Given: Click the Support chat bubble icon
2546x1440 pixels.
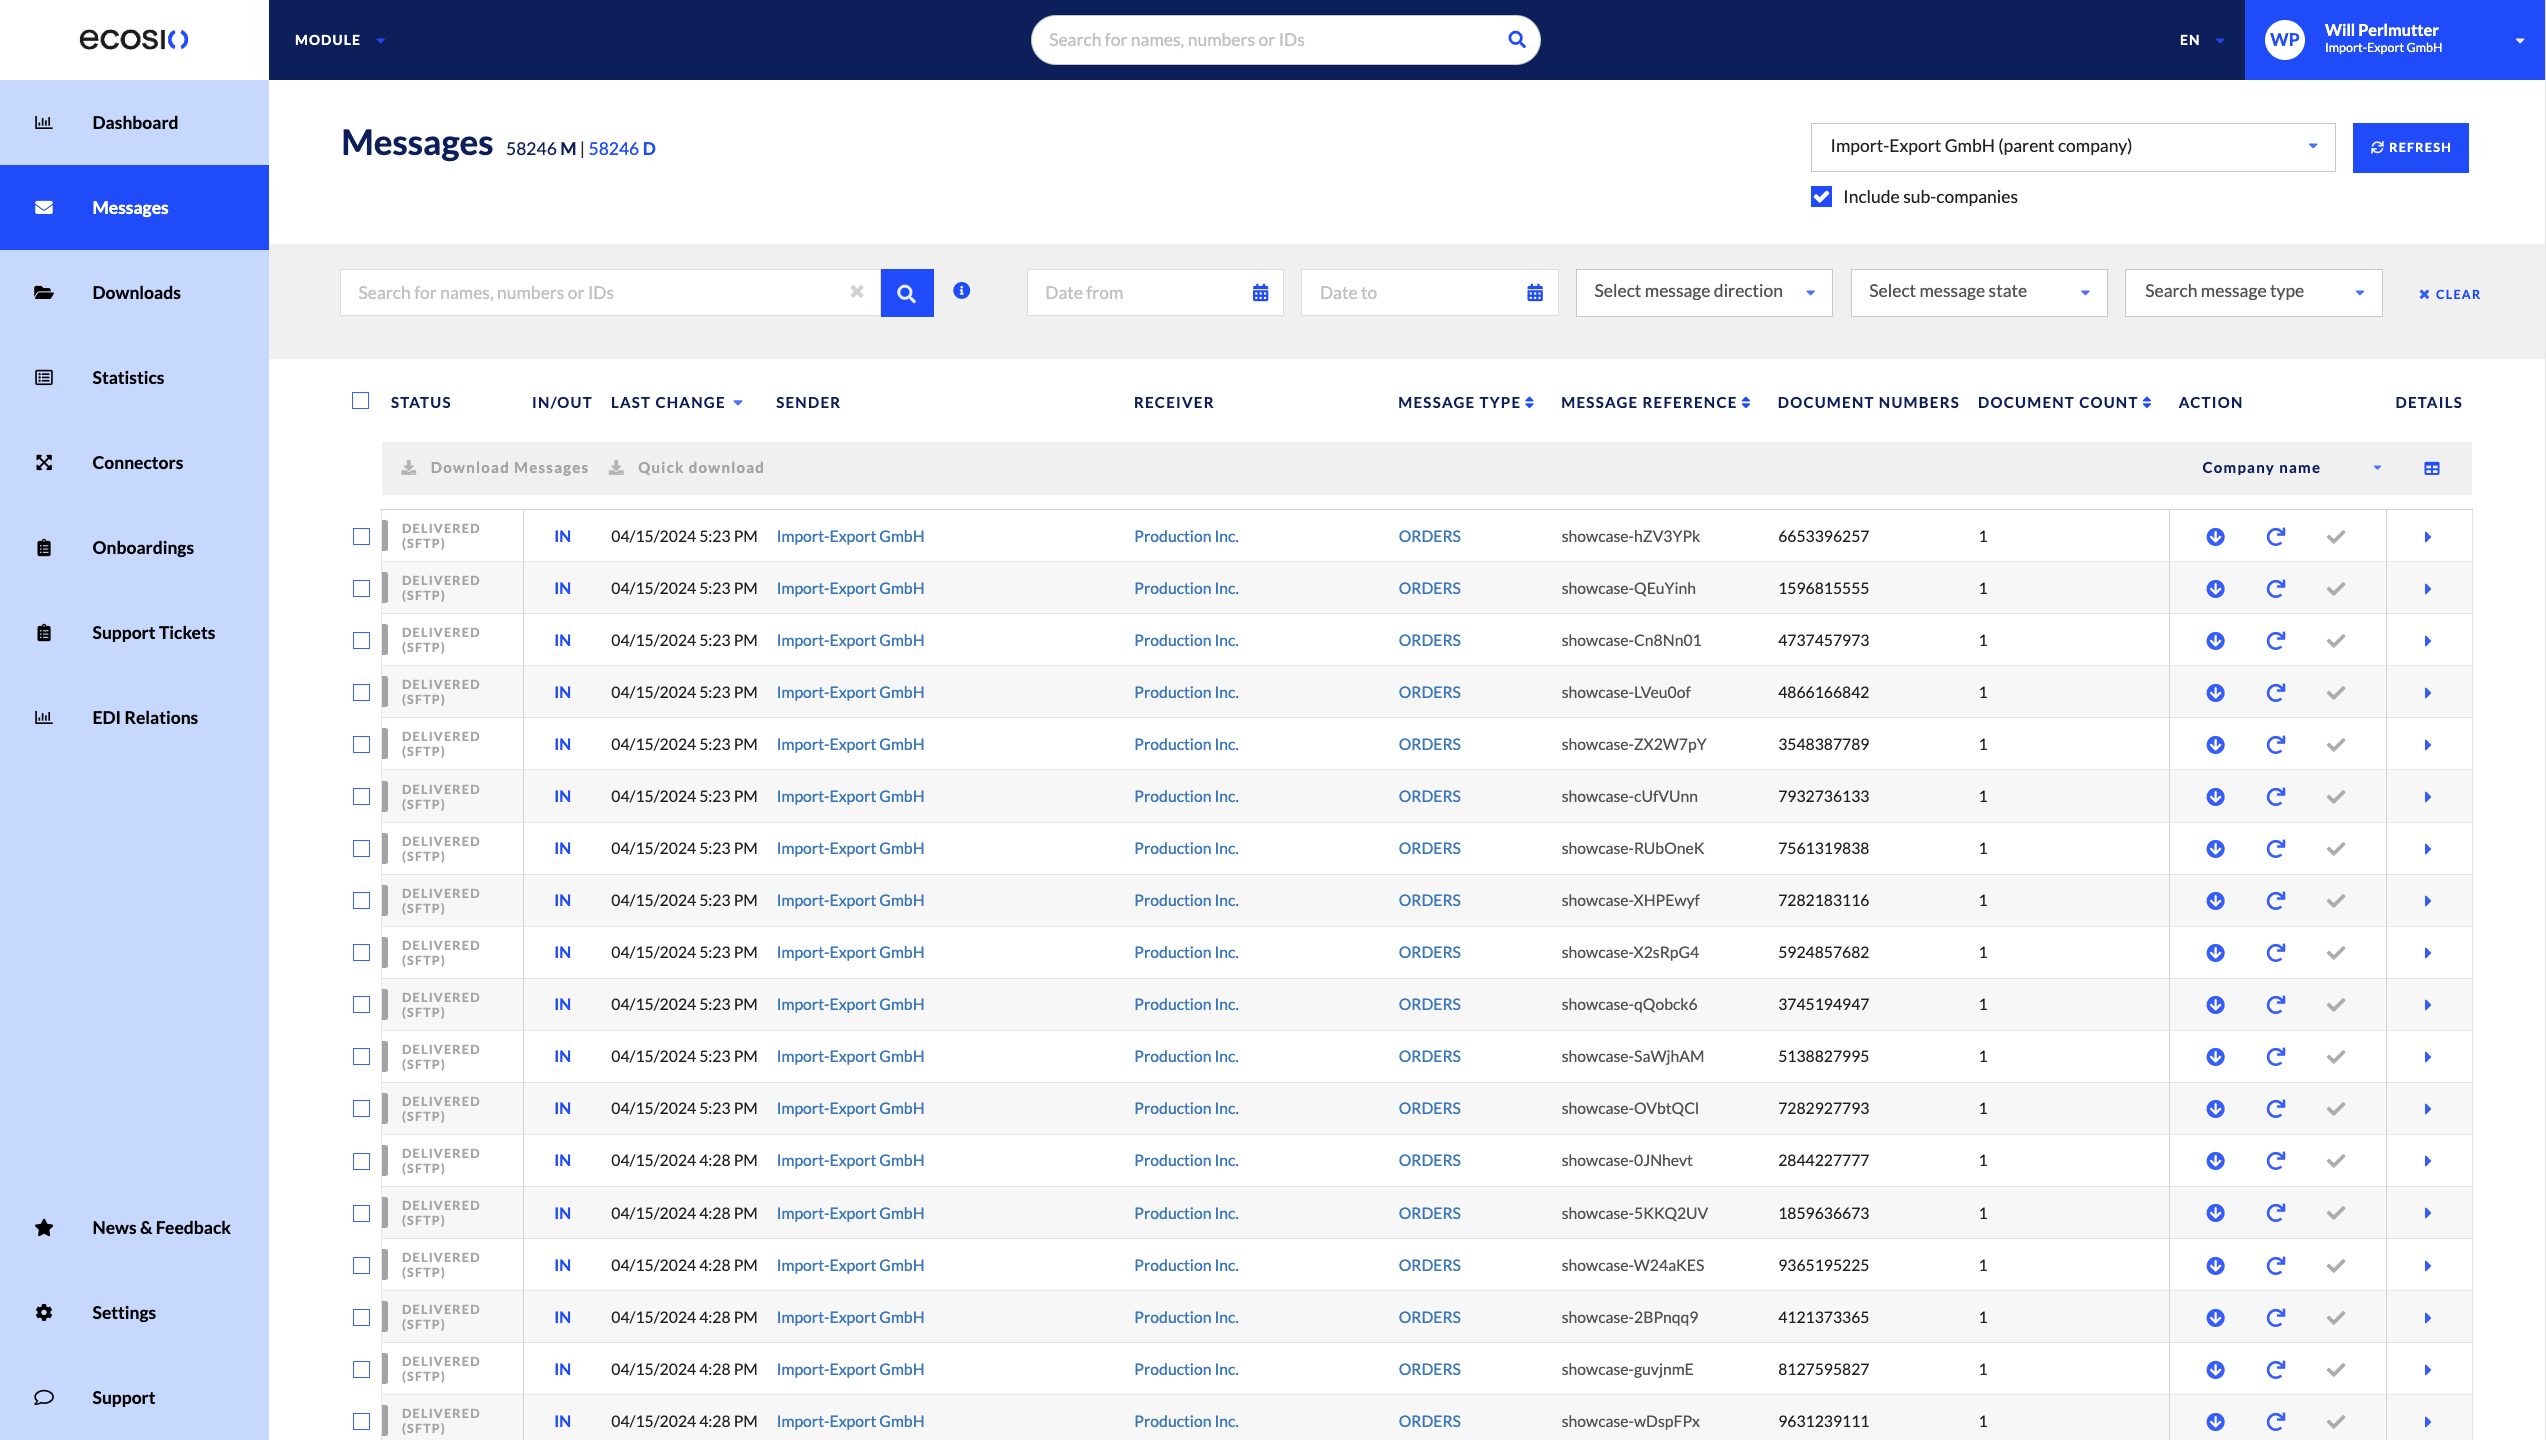Looking at the screenshot, I should (44, 1397).
